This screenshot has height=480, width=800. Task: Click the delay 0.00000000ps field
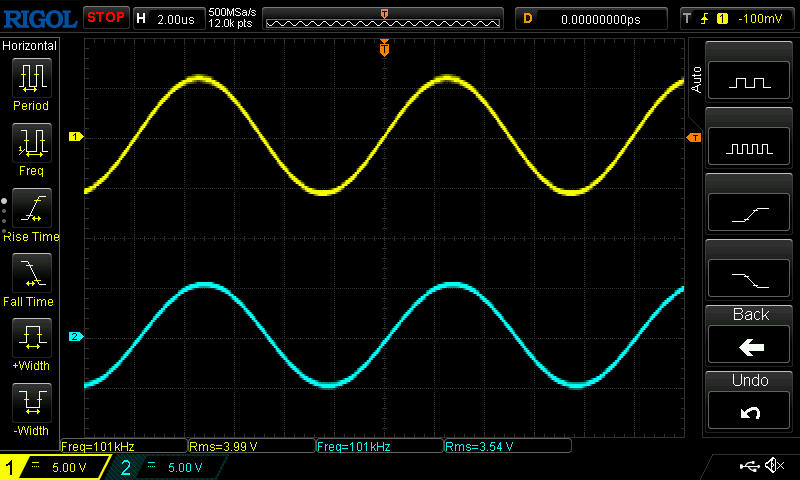click(x=591, y=19)
